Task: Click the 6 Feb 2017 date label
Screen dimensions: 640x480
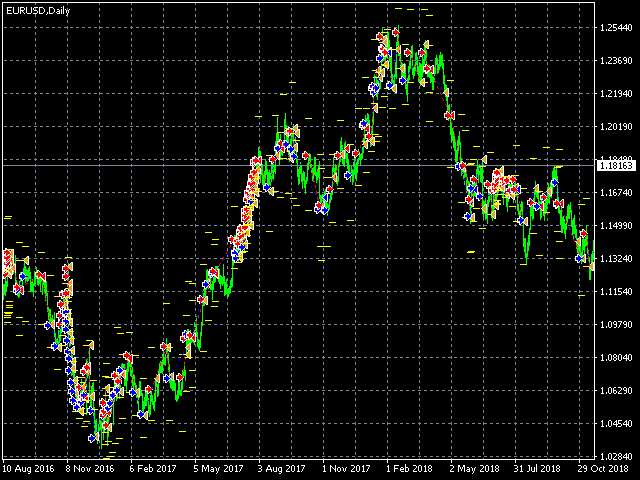Action: pos(153,469)
